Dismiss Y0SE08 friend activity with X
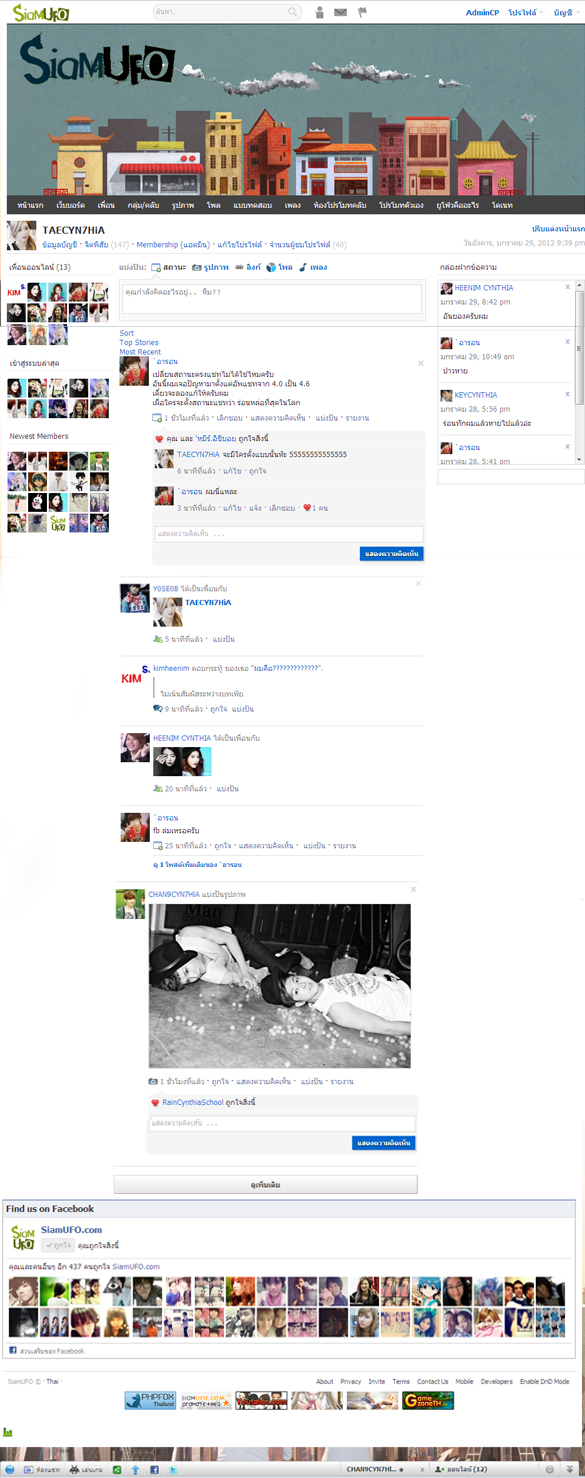The image size is (585, 1478). click(x=419, y=583)
